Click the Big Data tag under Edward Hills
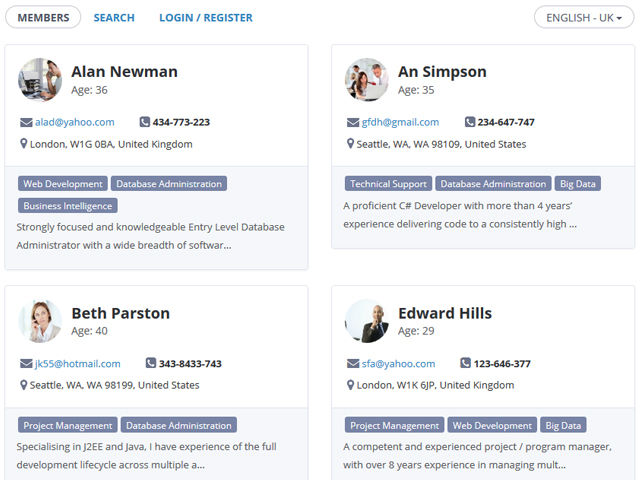Viewport: 640px width, 480px height. (563, 425)
